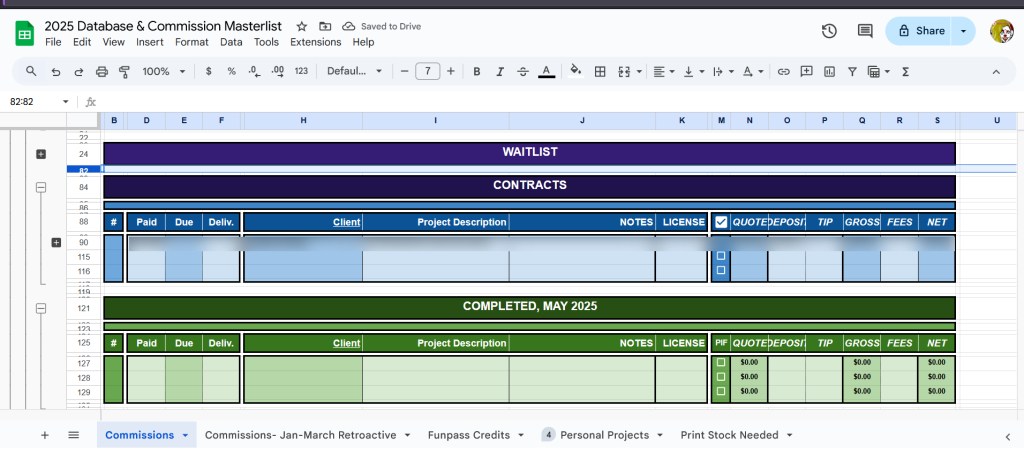This screenshot has height=452, width=1024.
Task: Collapse the Completed May 2025 row group
Action: 41,309
